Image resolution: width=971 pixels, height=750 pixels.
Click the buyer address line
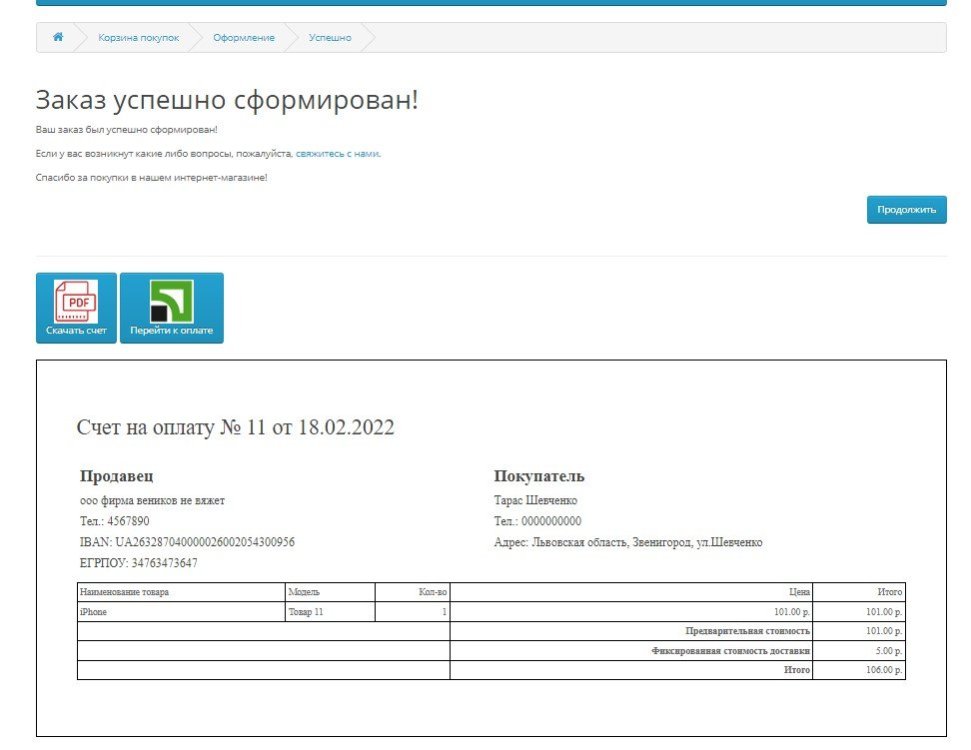(x=628, y=542)
